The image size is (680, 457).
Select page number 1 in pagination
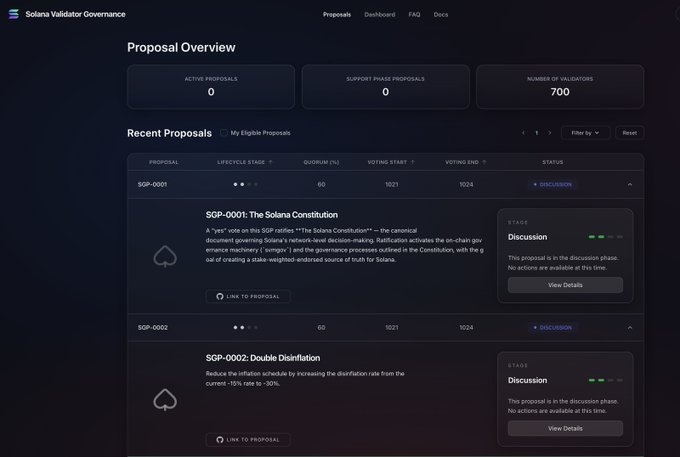[x=536, y=133]
